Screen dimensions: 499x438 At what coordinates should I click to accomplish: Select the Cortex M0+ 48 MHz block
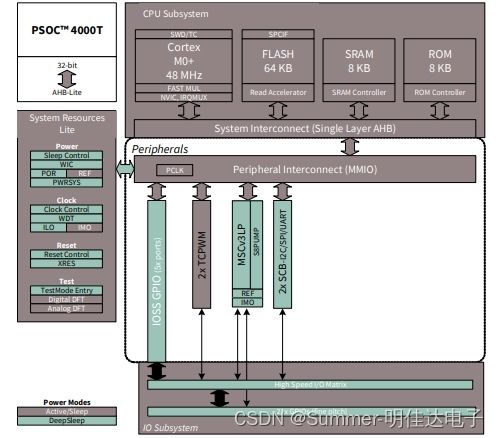[x=184, y=61]
